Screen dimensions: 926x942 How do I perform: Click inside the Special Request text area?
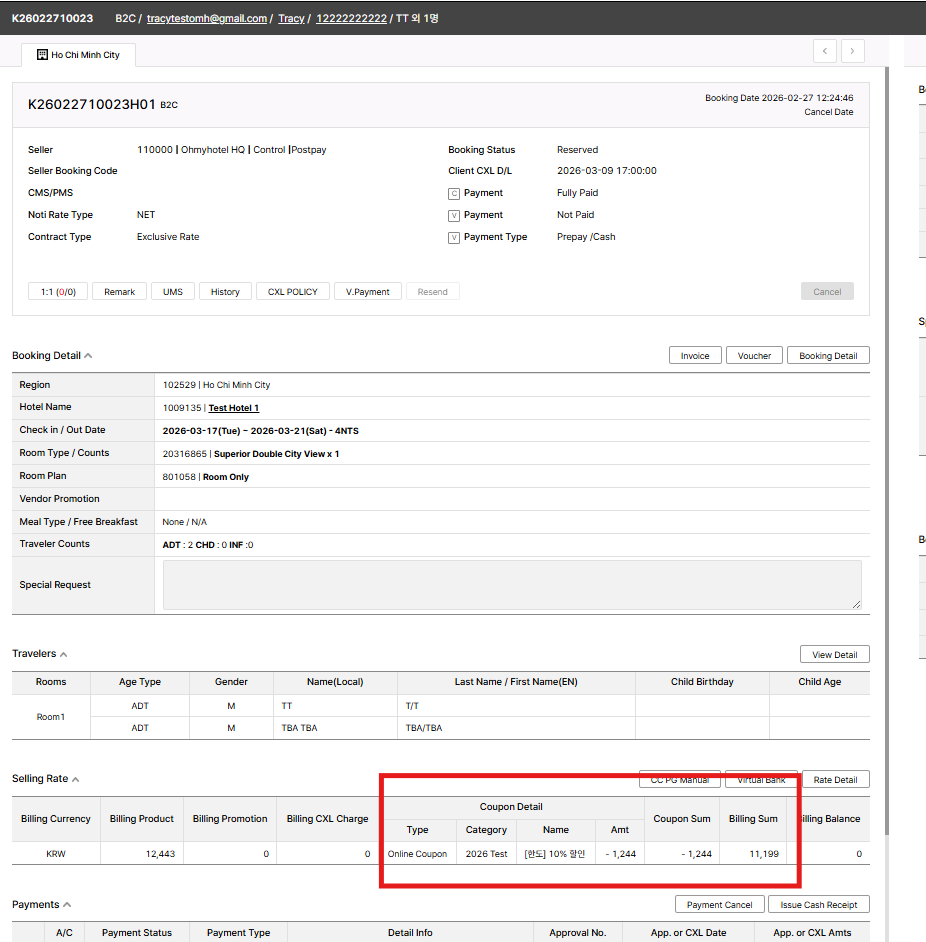pos(511,584)
